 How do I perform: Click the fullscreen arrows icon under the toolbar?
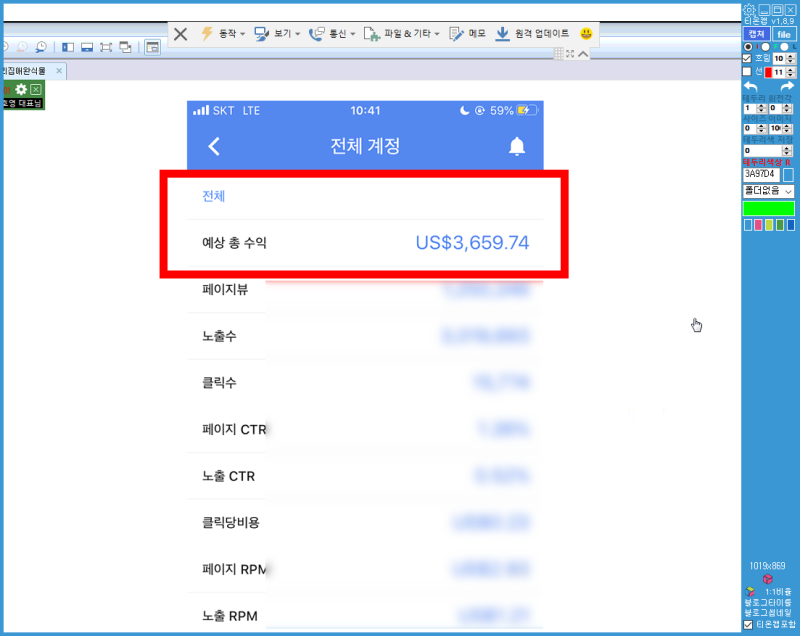pos(570,54)
